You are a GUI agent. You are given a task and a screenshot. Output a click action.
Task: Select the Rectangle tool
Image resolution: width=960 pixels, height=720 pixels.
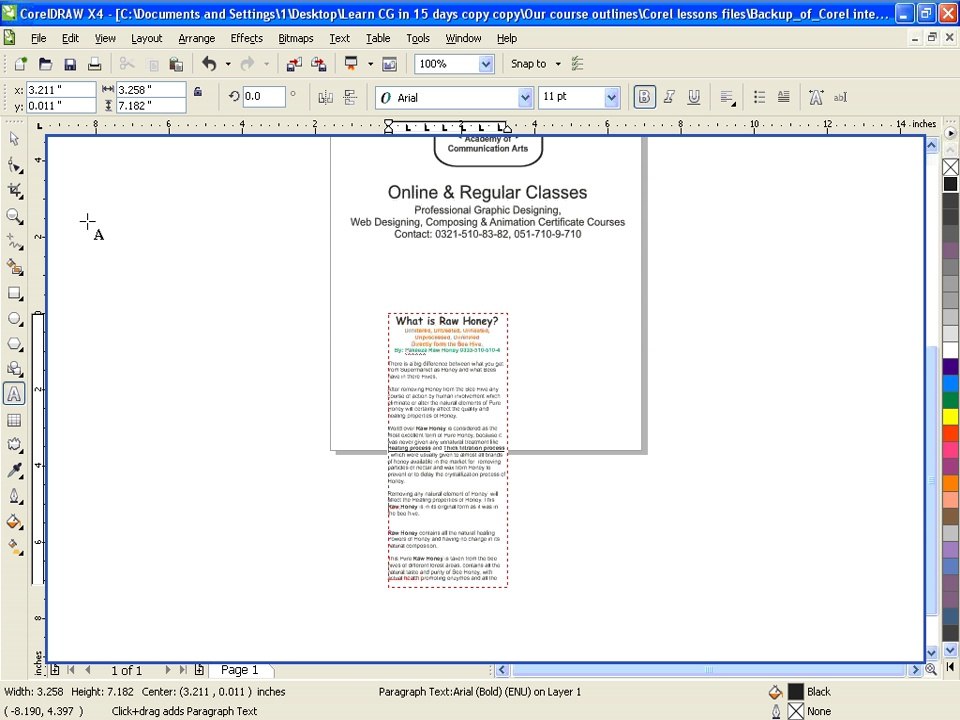[x=14, y=293]
